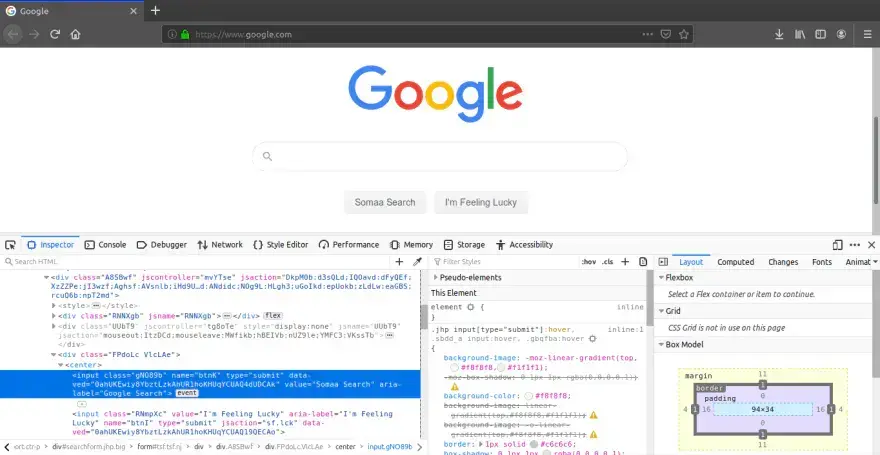Click the Somaa Search button
This screenshot has width=880, height=455.
tap(385, 202)
